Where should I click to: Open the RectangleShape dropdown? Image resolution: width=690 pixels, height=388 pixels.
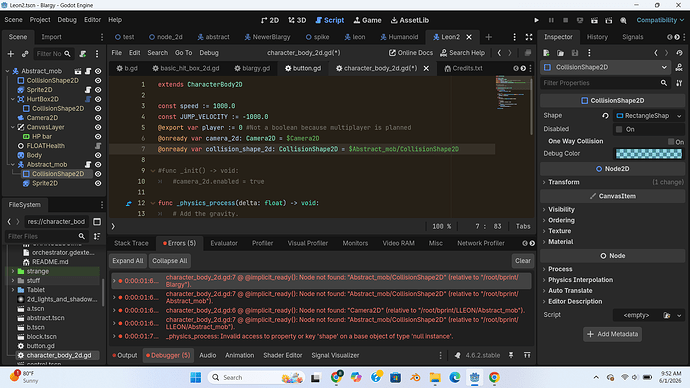[649, 116]
